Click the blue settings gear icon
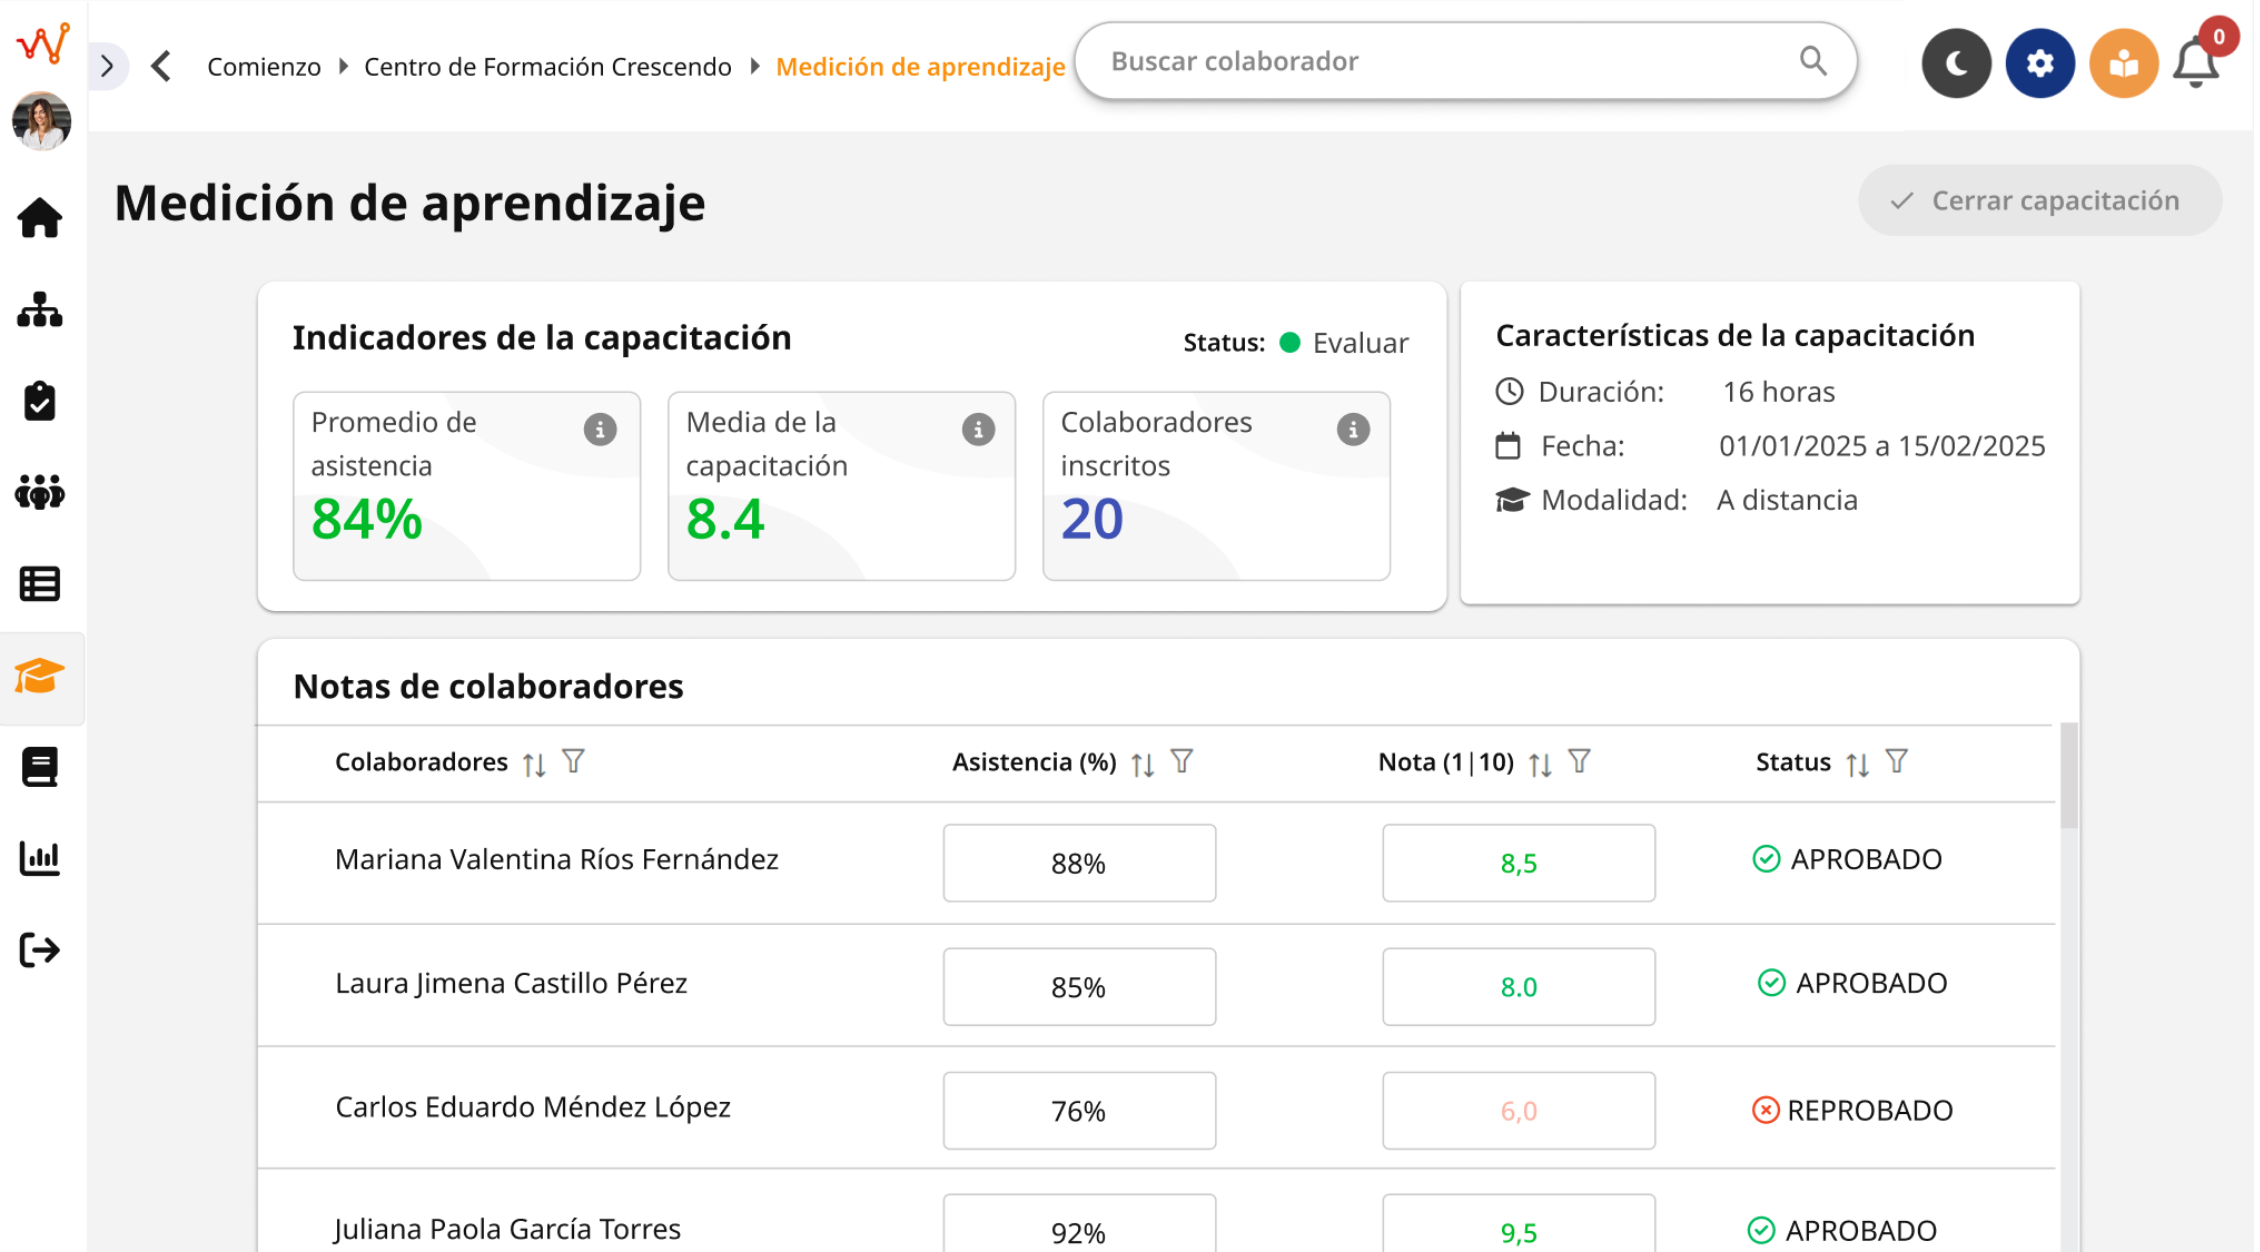This screenshot has height=1252, width=2260. pos(2040,64)
